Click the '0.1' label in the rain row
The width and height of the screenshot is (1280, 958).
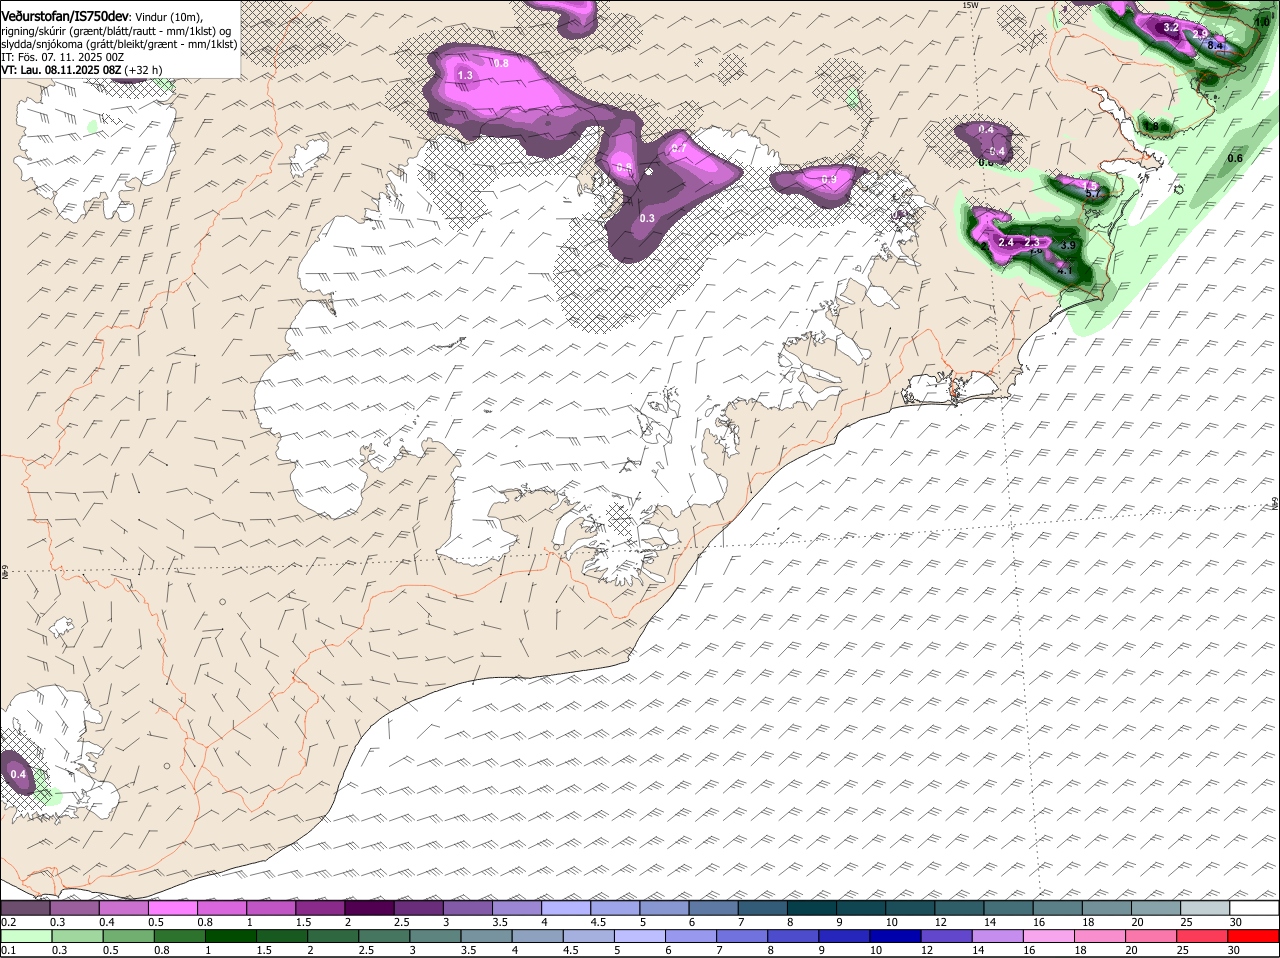point(8,950)
